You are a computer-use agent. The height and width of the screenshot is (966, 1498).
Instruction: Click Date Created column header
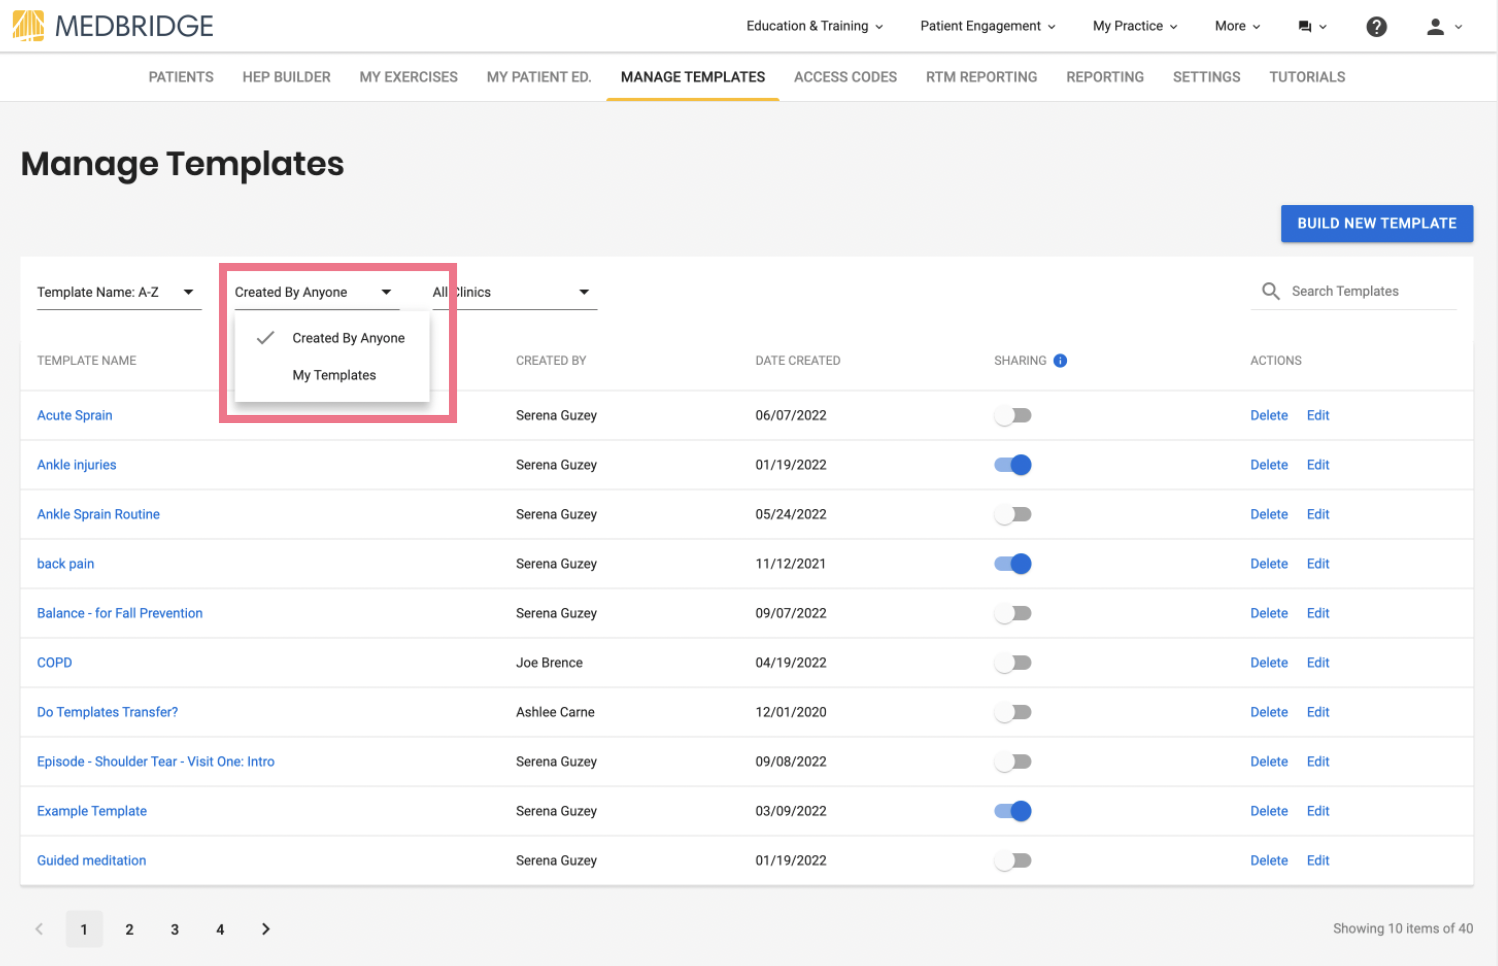pos(798,361)
